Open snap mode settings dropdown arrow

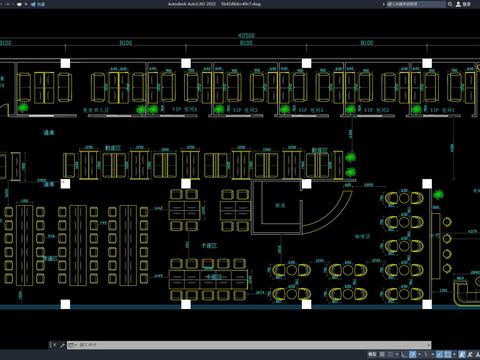coord(397,354)
